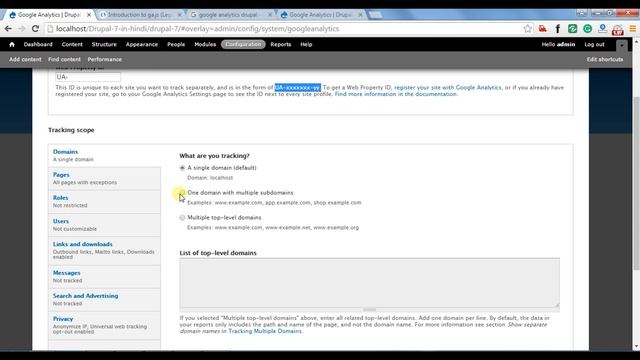Screen dimensions: 640x360
Task: Click the green circle extension icon
Action: (587, 29)
